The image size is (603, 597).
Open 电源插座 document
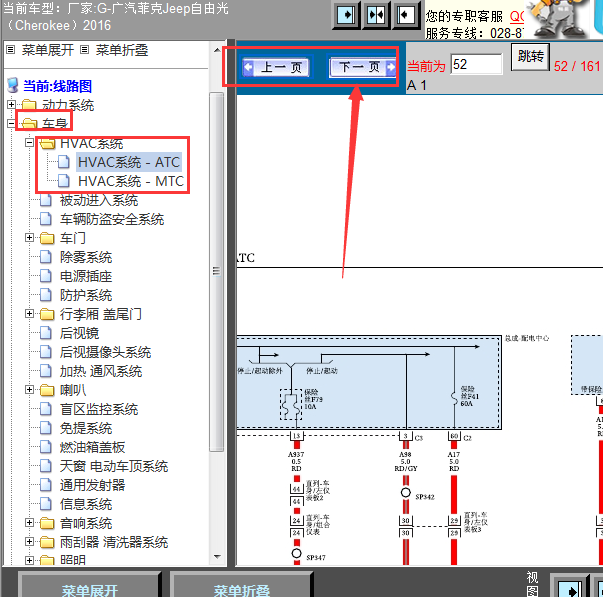[x=86, y=276]
